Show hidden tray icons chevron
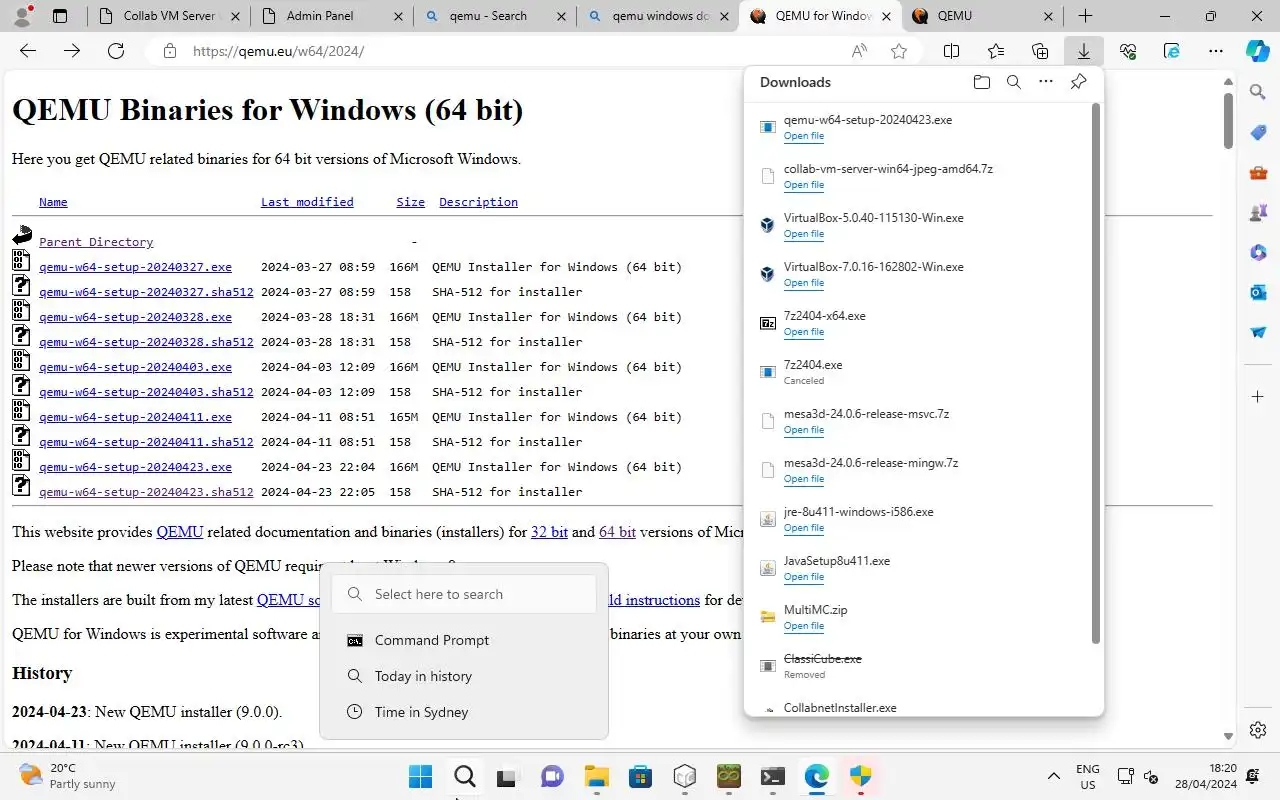1280x800 pixels. click(1053, 776)
